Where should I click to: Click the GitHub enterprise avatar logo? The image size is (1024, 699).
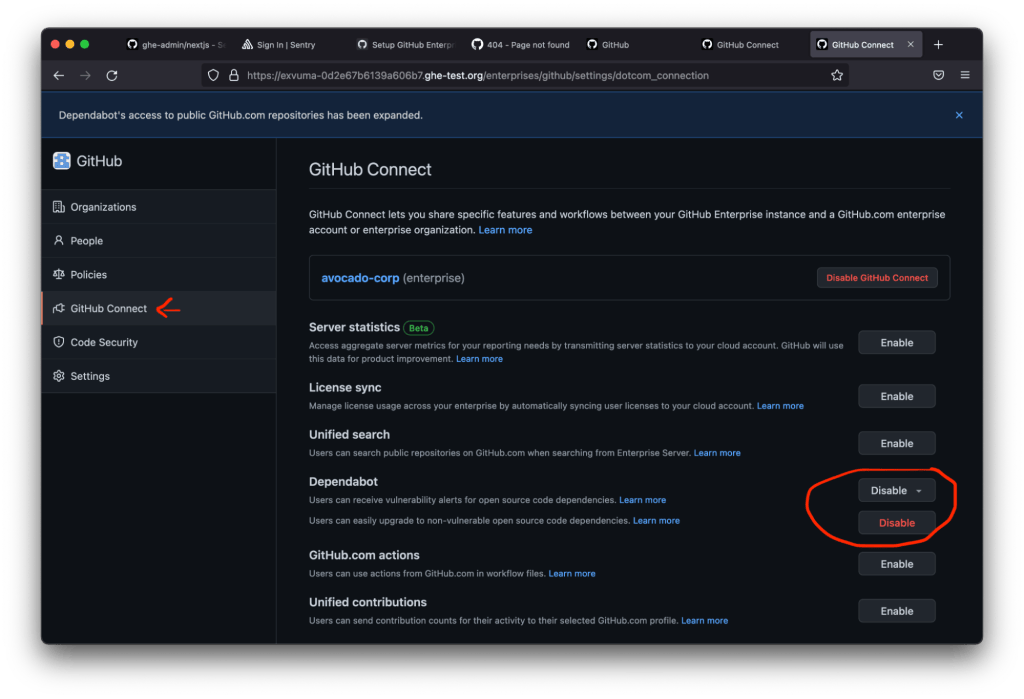(x=61, y=161)
